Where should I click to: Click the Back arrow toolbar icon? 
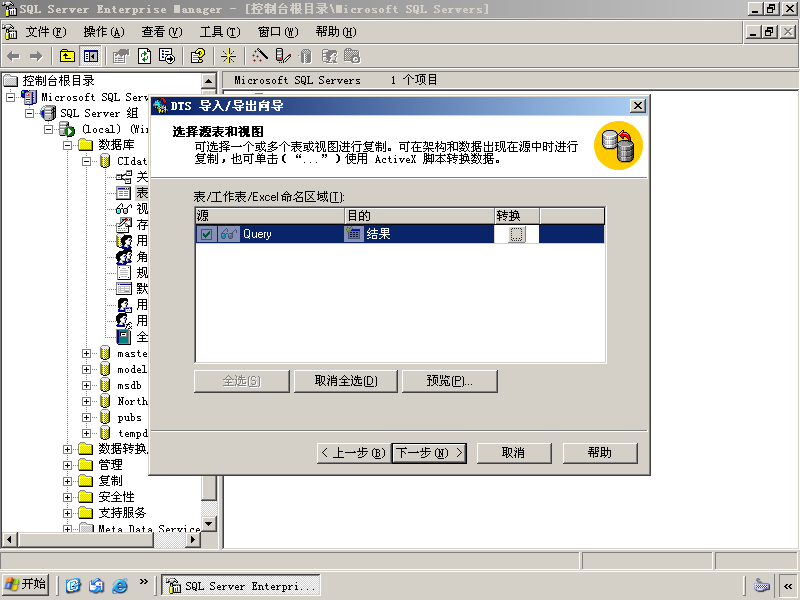click(14, 56)
